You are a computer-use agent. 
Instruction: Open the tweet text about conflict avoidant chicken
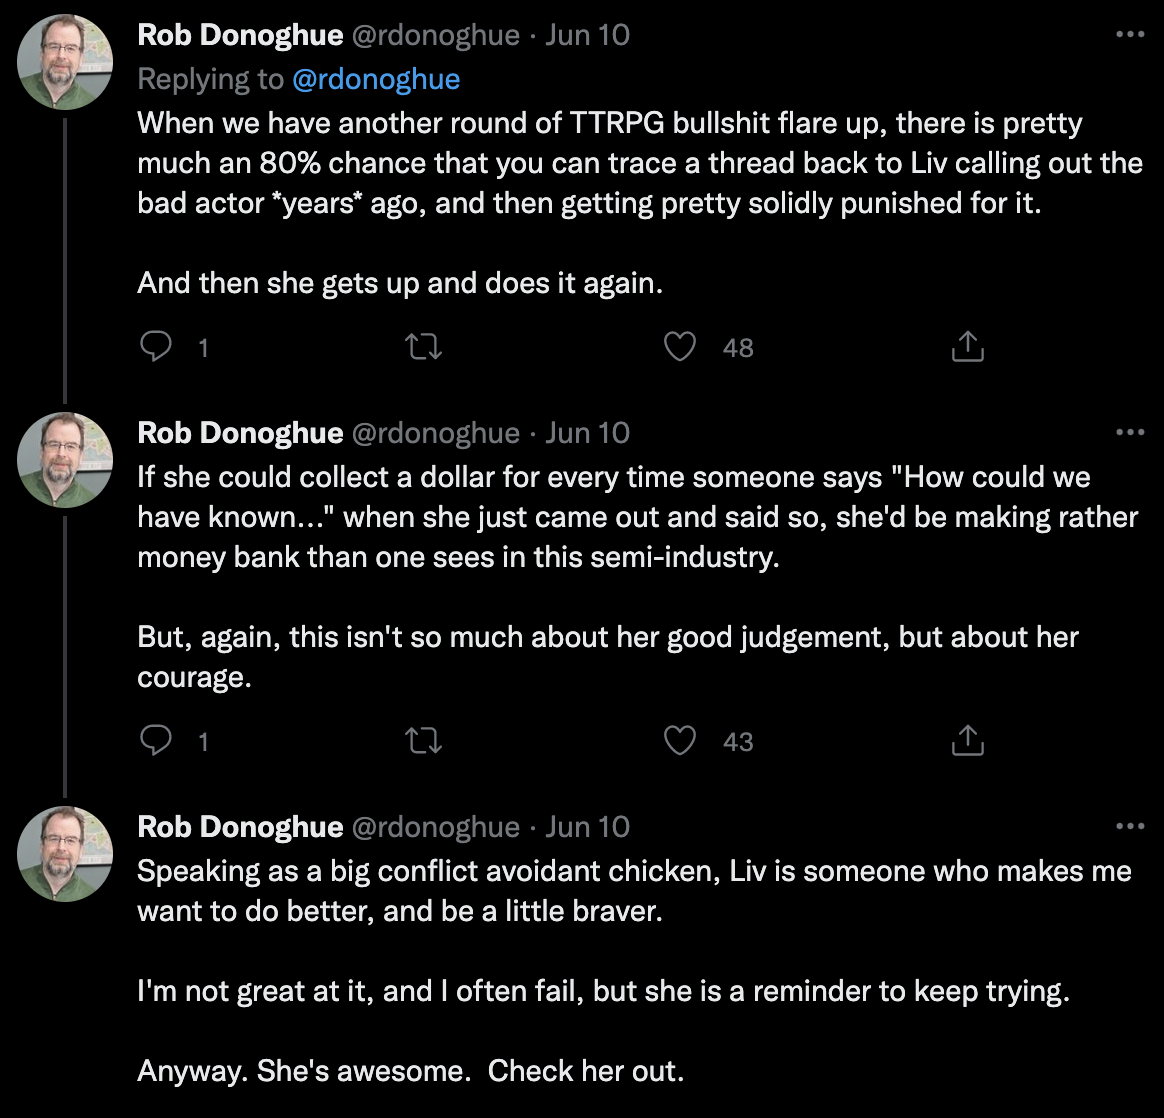[635, 971]
